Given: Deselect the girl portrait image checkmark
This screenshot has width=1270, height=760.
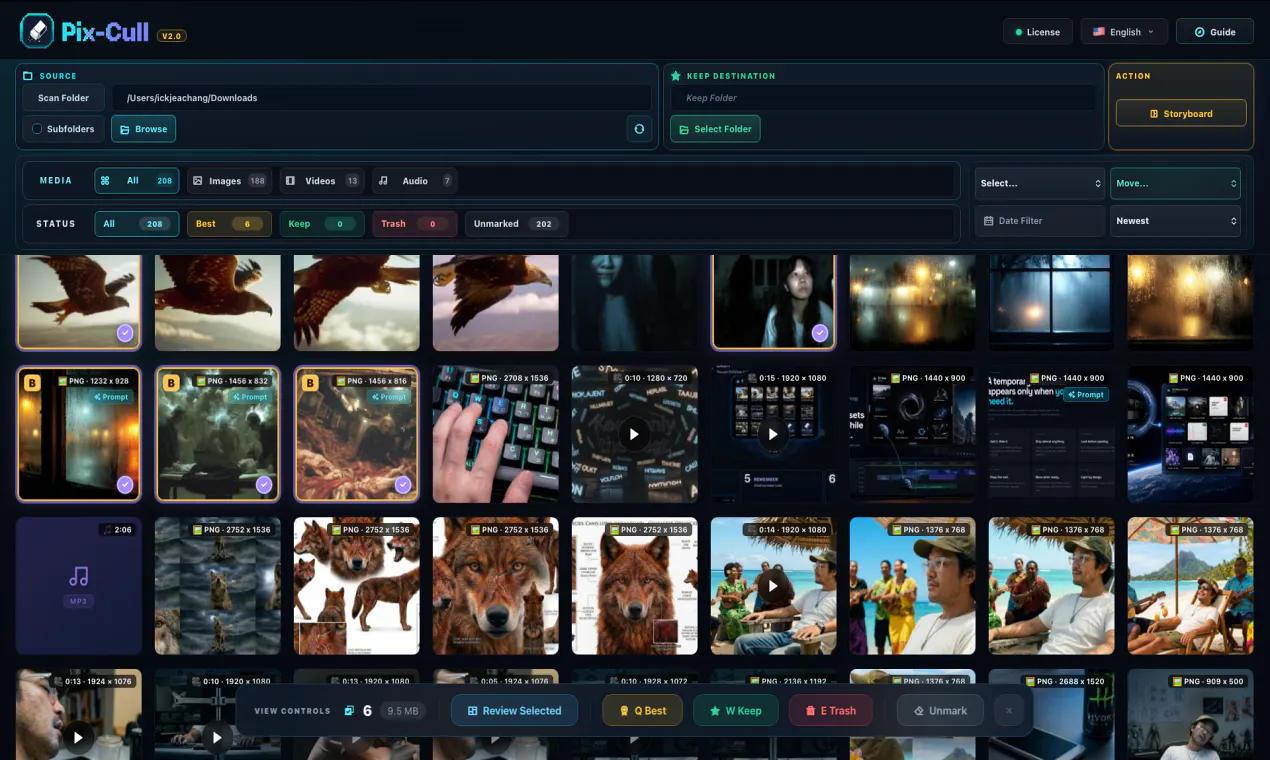Looking at the screenshot, I should pyautogui.click(x=820, y=333).
